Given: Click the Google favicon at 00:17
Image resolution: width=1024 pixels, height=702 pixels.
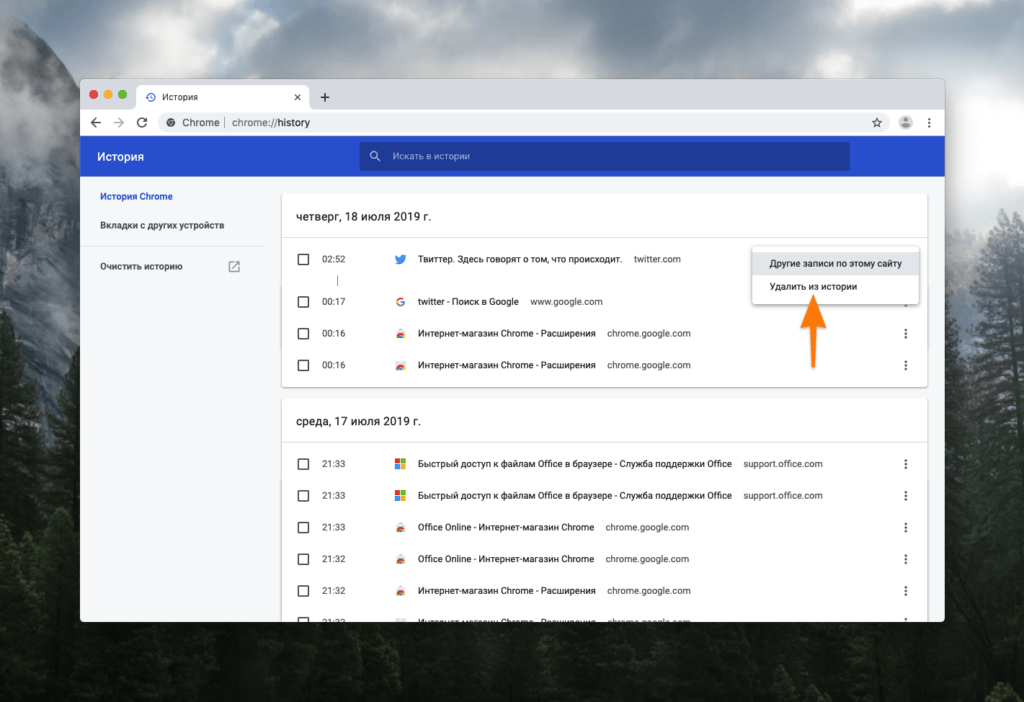Looking at the screenshot, I should 400,302.
